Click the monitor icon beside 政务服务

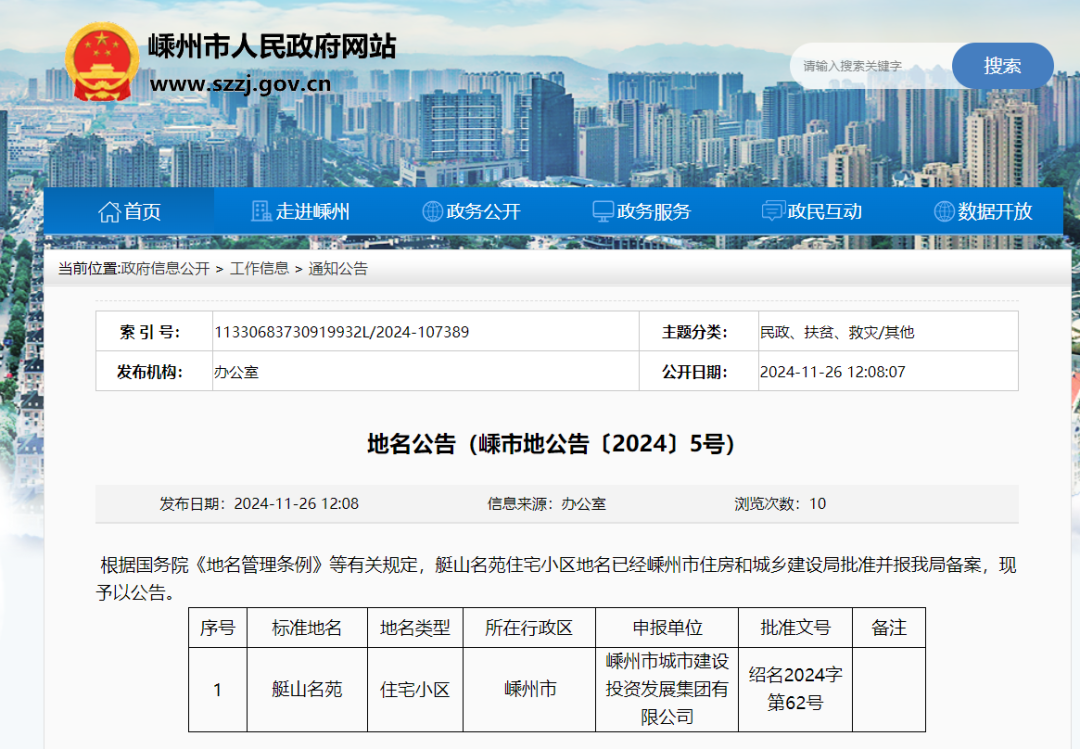(x=603, y=212)
